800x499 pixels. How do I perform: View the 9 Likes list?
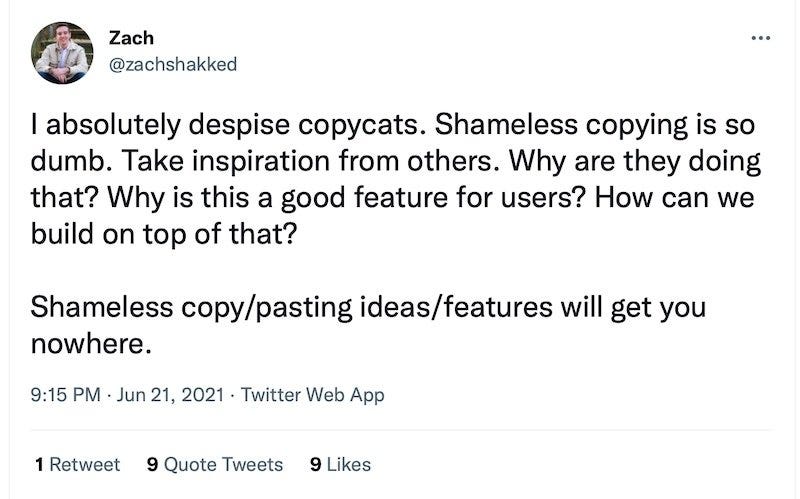[341, 464]
